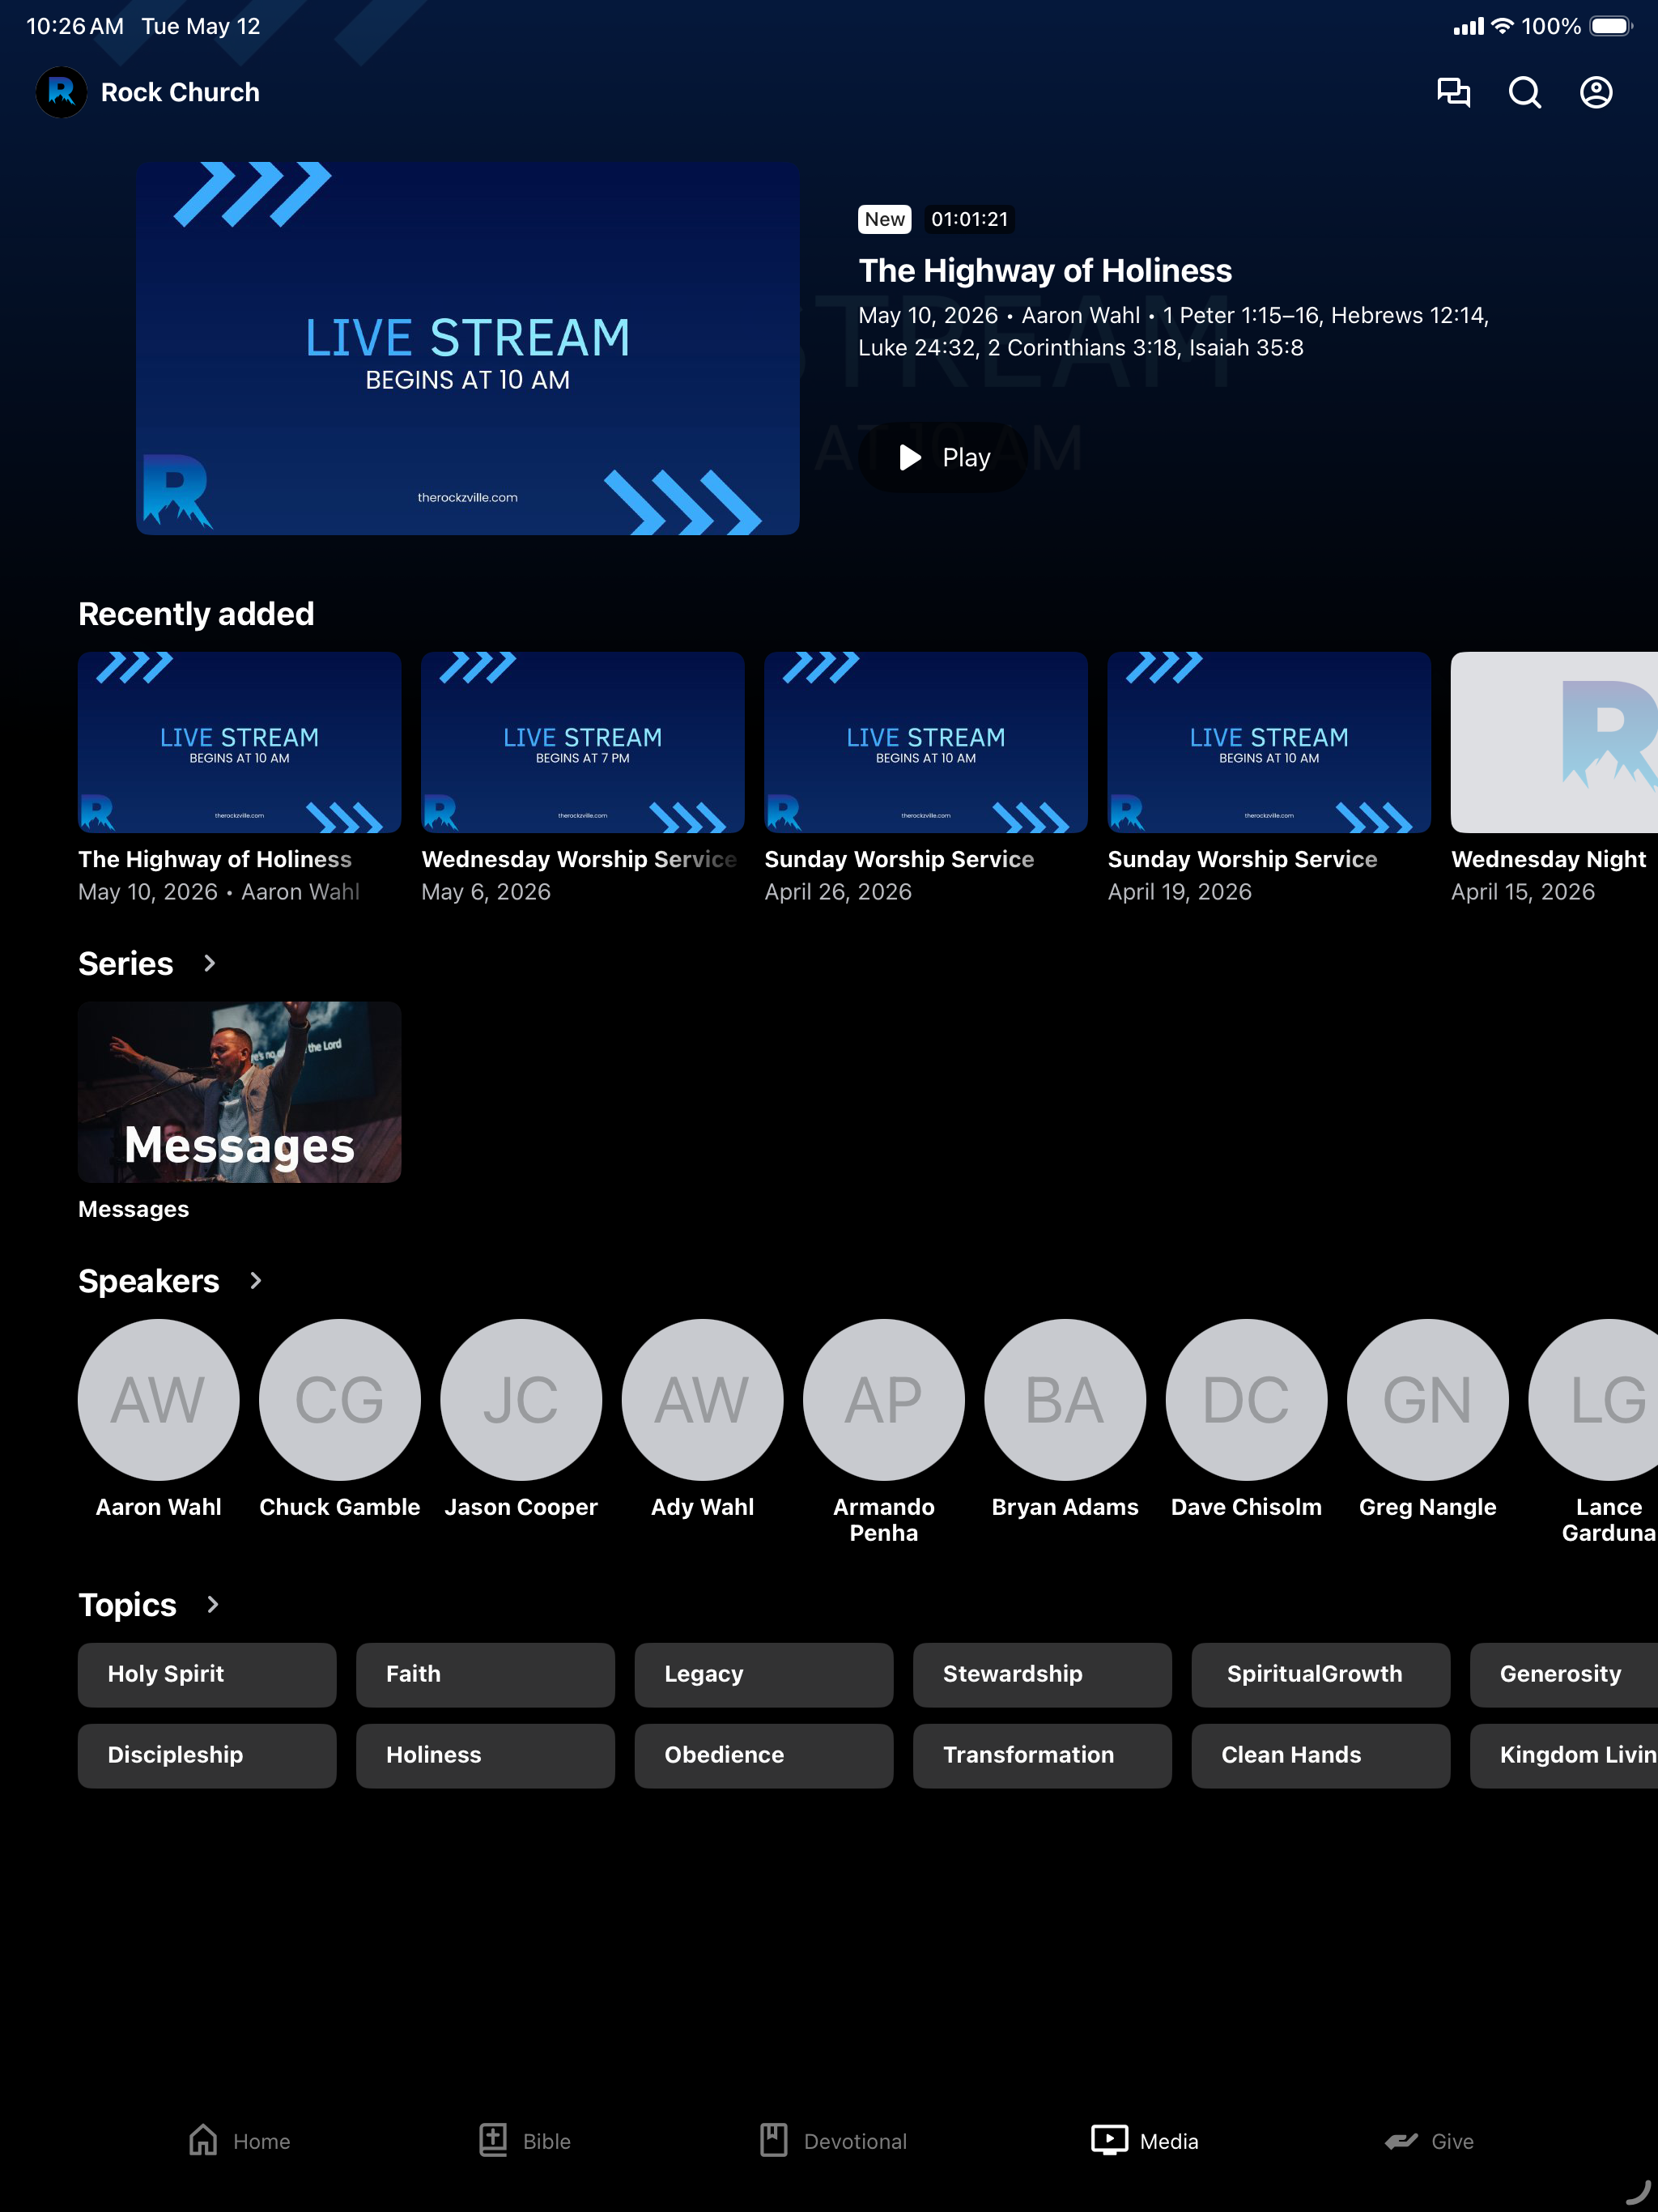1658x2212 pixels.
Task: Open the Messages series card
Action: [239, 1092]
